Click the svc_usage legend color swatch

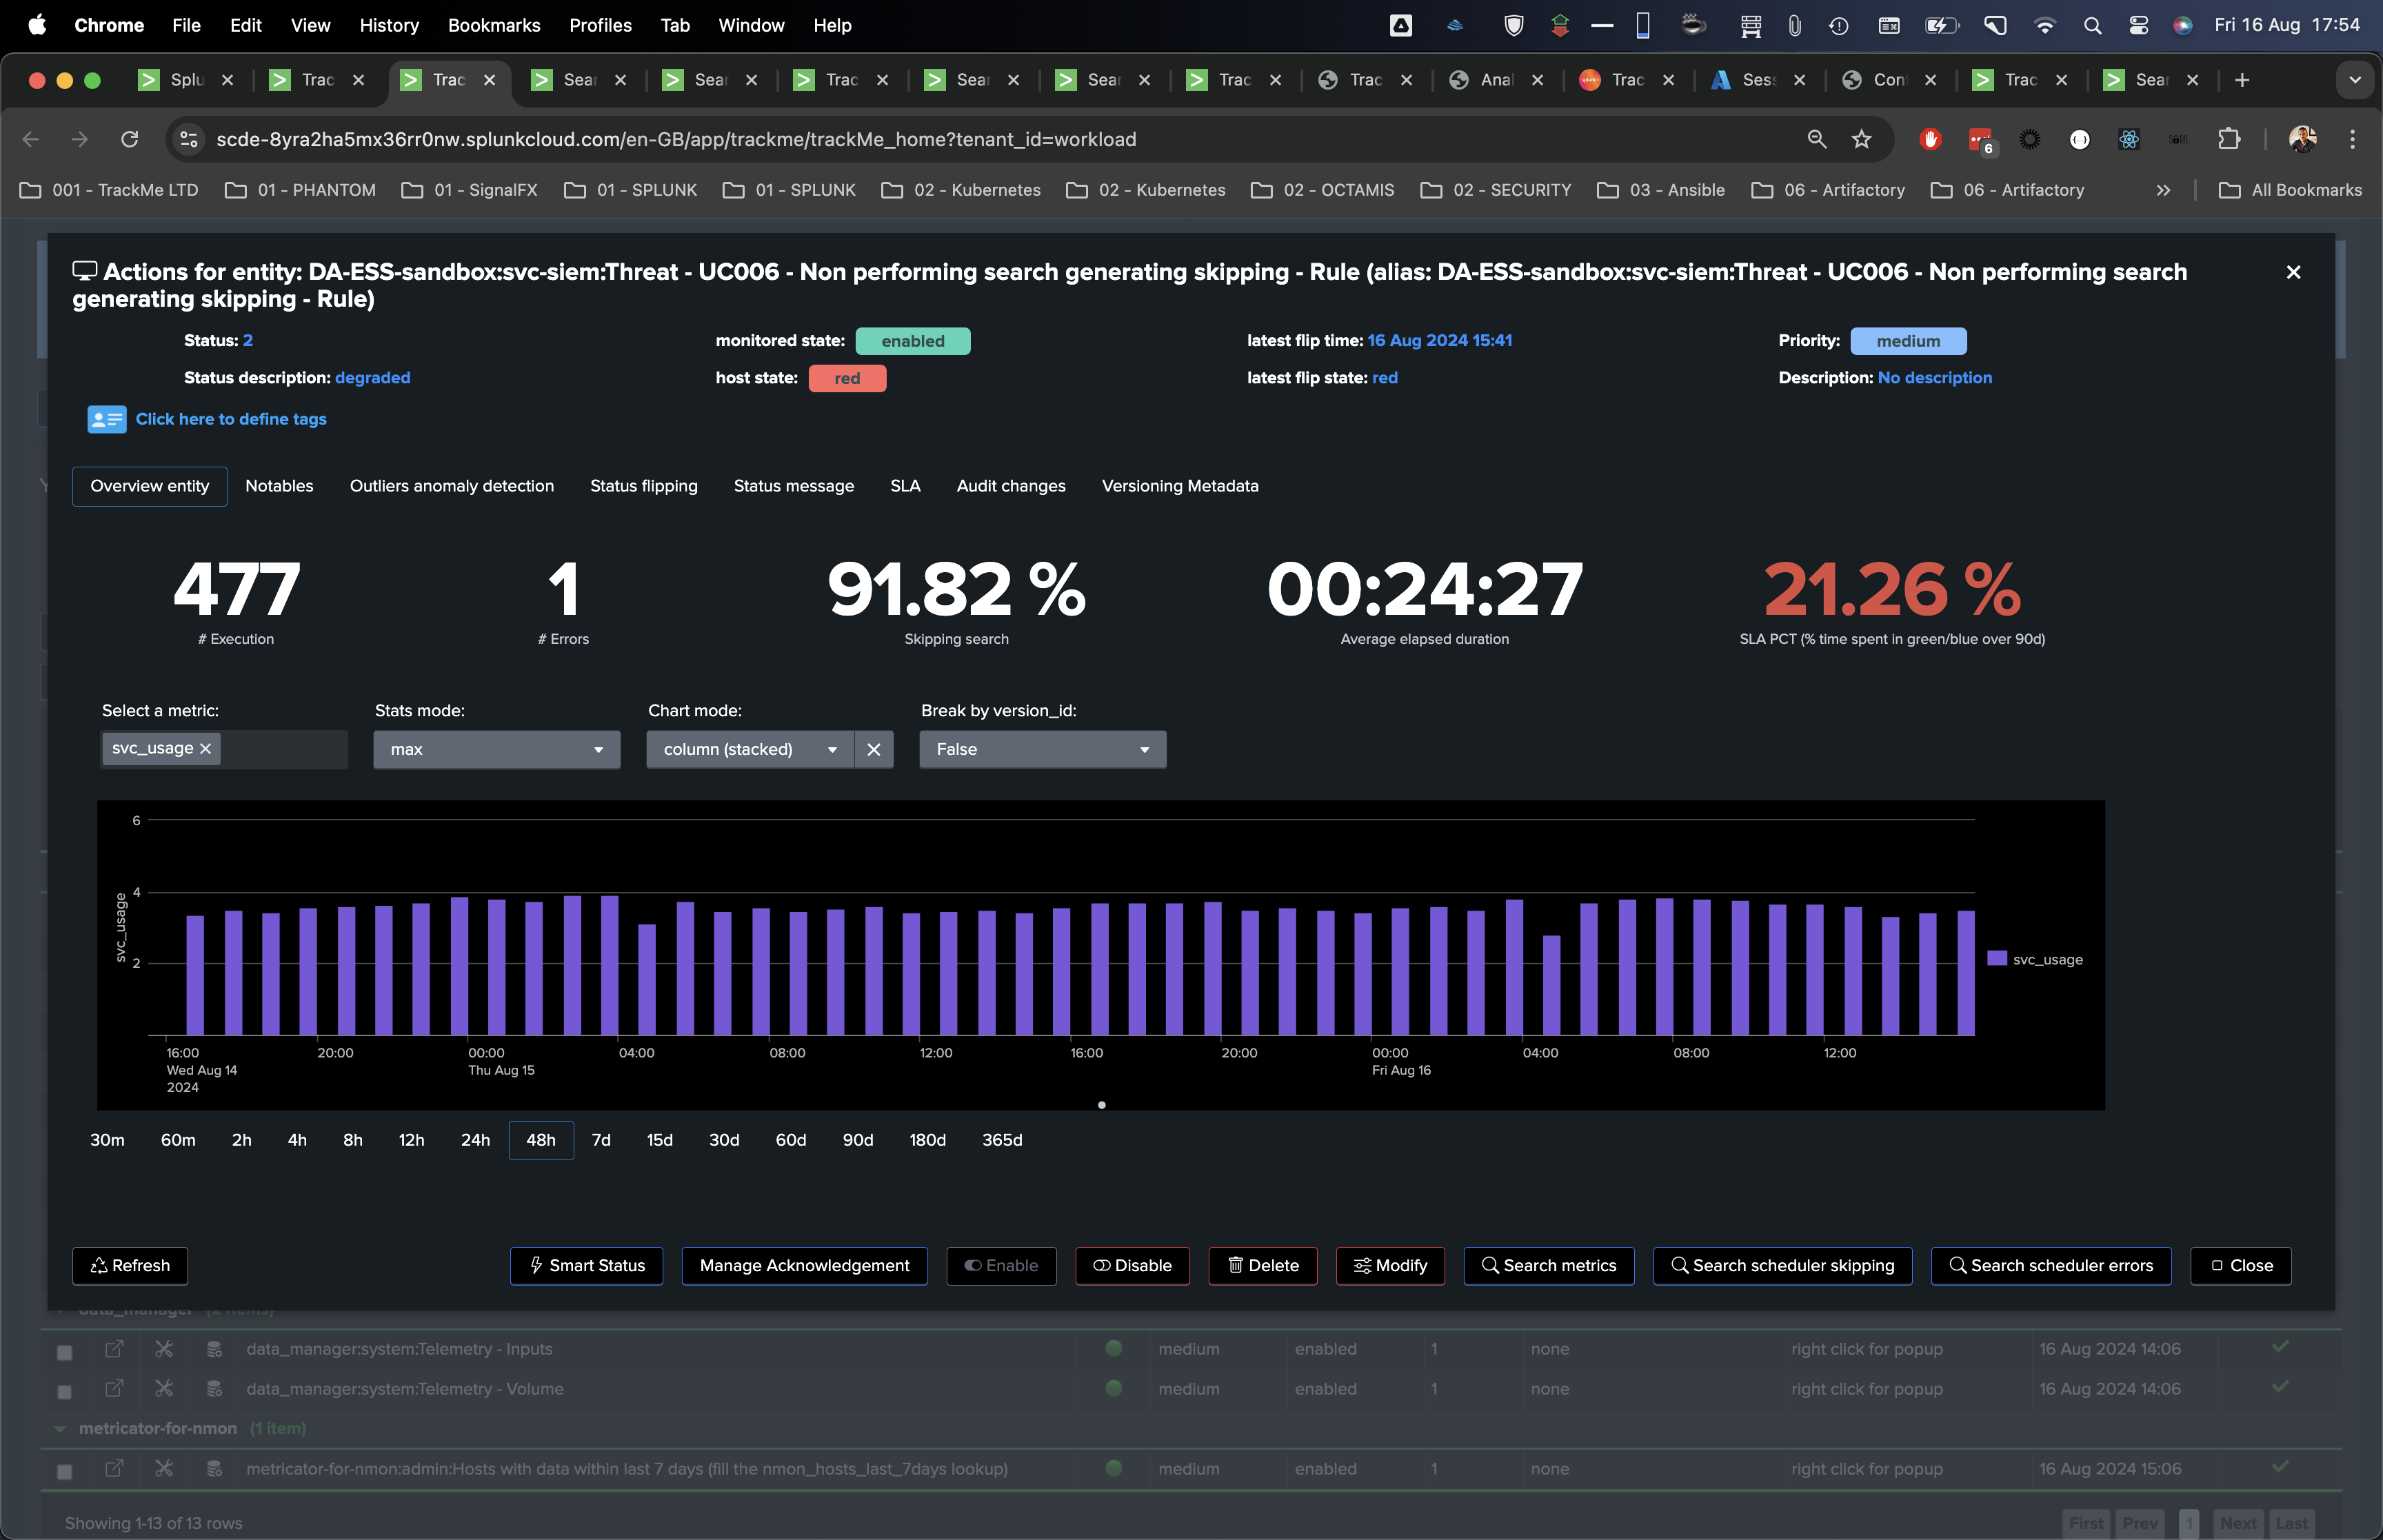(1997, 958)
